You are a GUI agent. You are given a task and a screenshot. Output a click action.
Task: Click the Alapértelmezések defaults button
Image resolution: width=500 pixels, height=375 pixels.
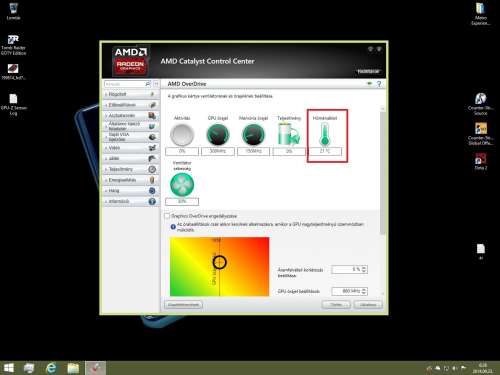coord(183,305)
